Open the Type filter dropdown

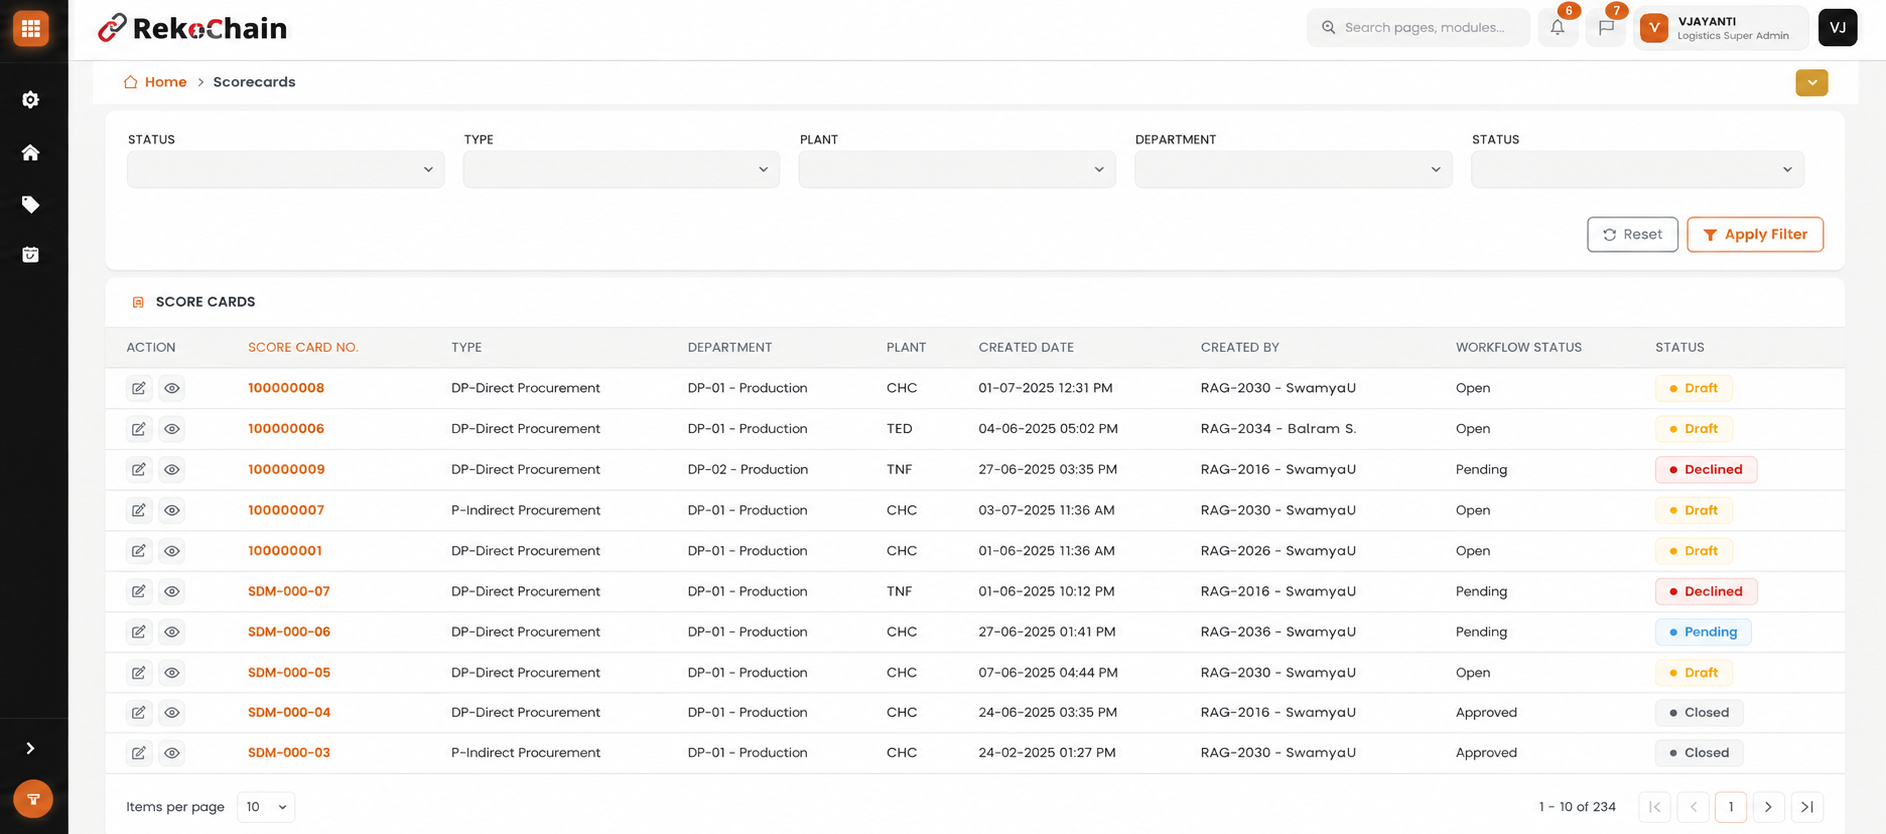(621, 169)
